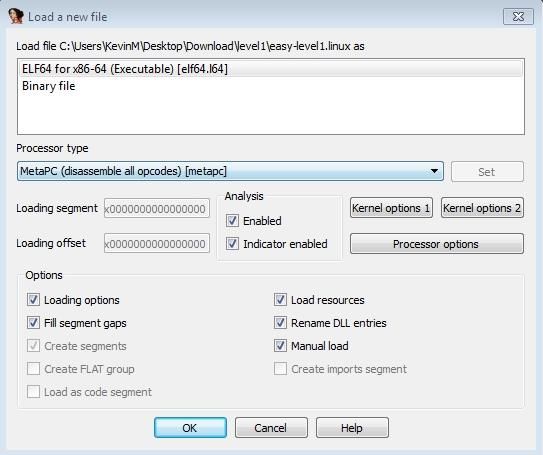This screenshot has height=455, width=543.
Task: Toggle the Create segments checkbox
Action: 33,346
